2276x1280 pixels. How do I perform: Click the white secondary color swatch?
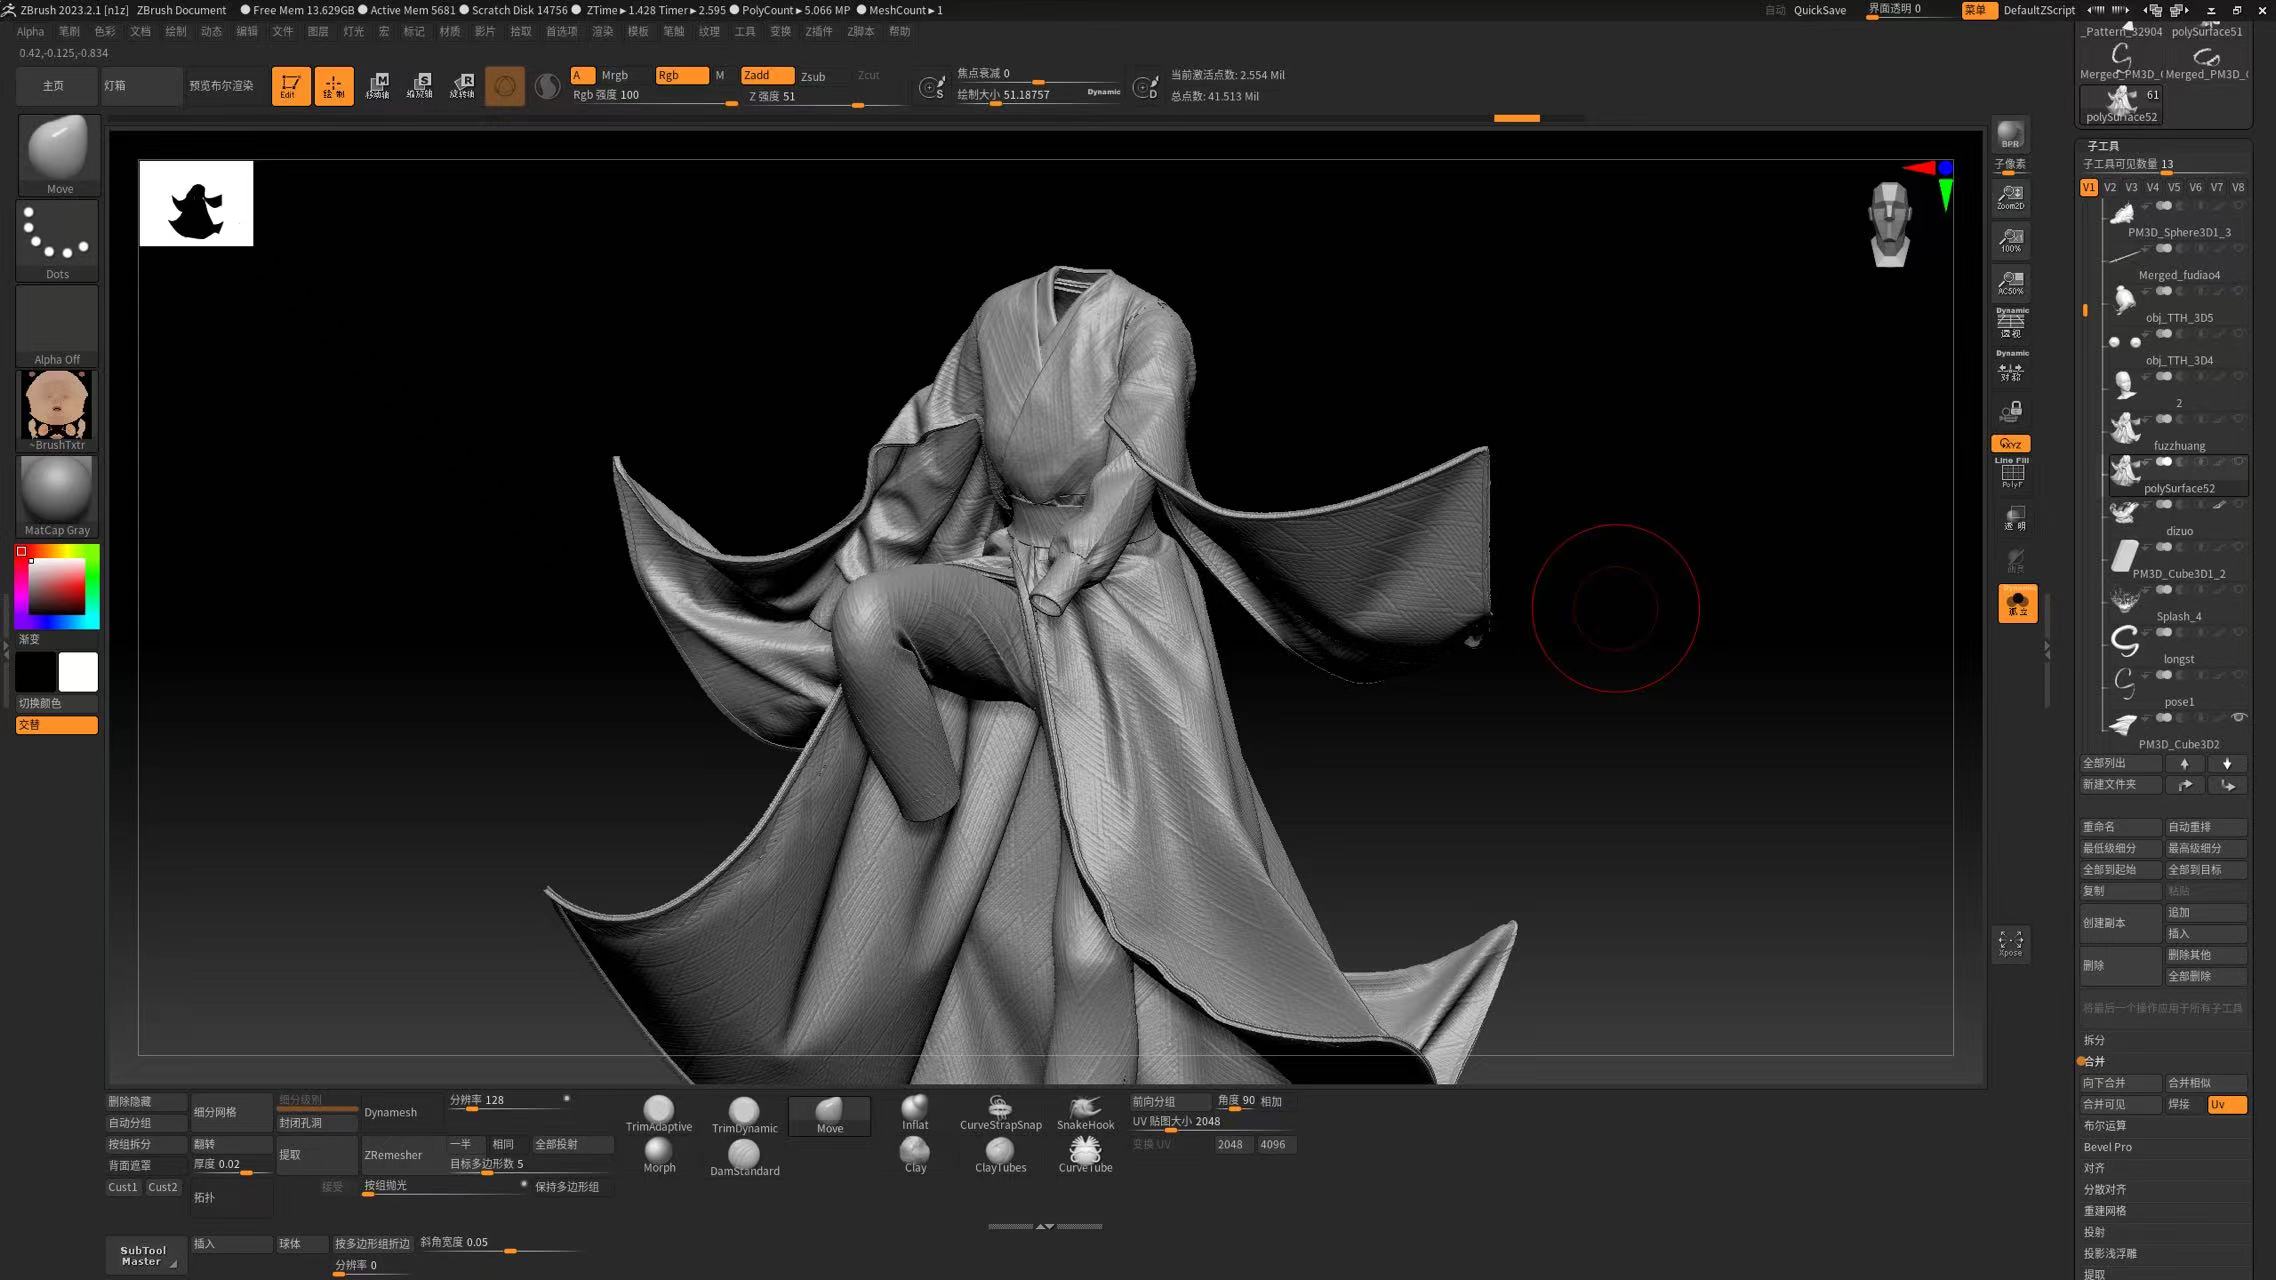coord(78,672)
